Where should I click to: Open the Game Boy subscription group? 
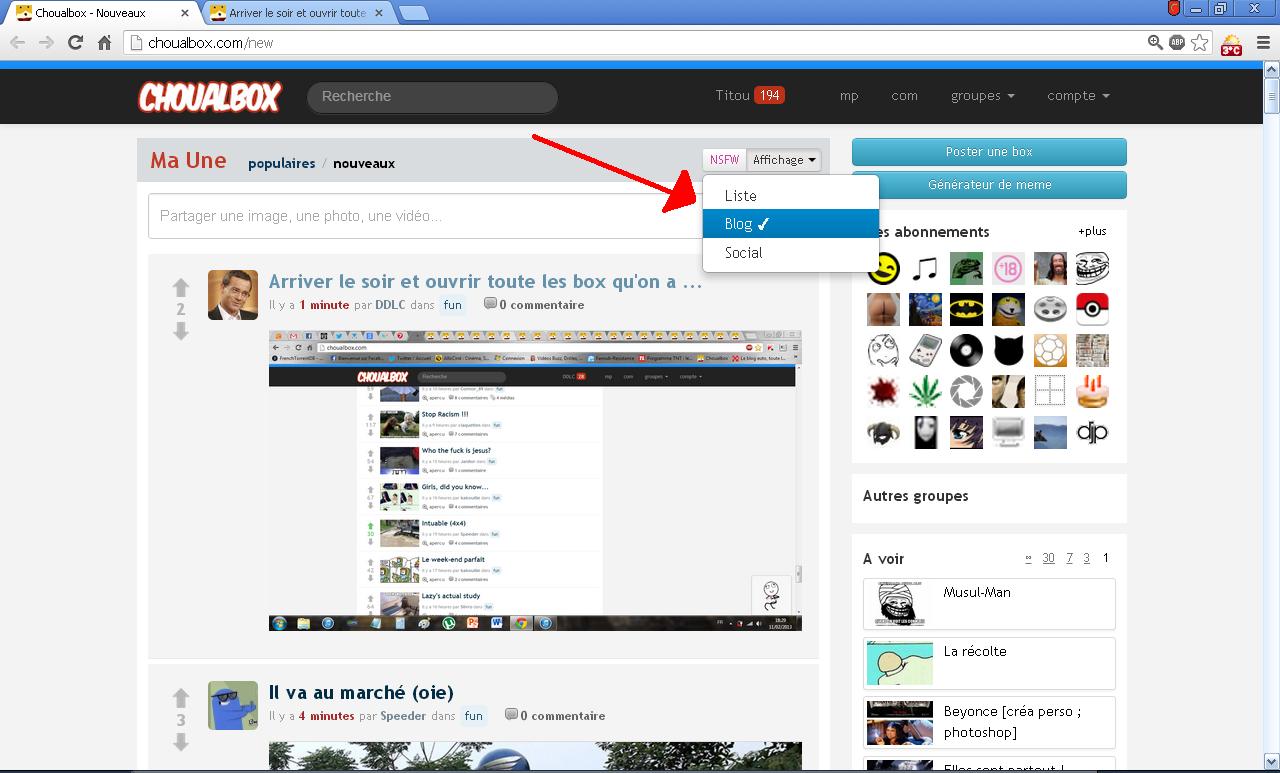point(925,350)
